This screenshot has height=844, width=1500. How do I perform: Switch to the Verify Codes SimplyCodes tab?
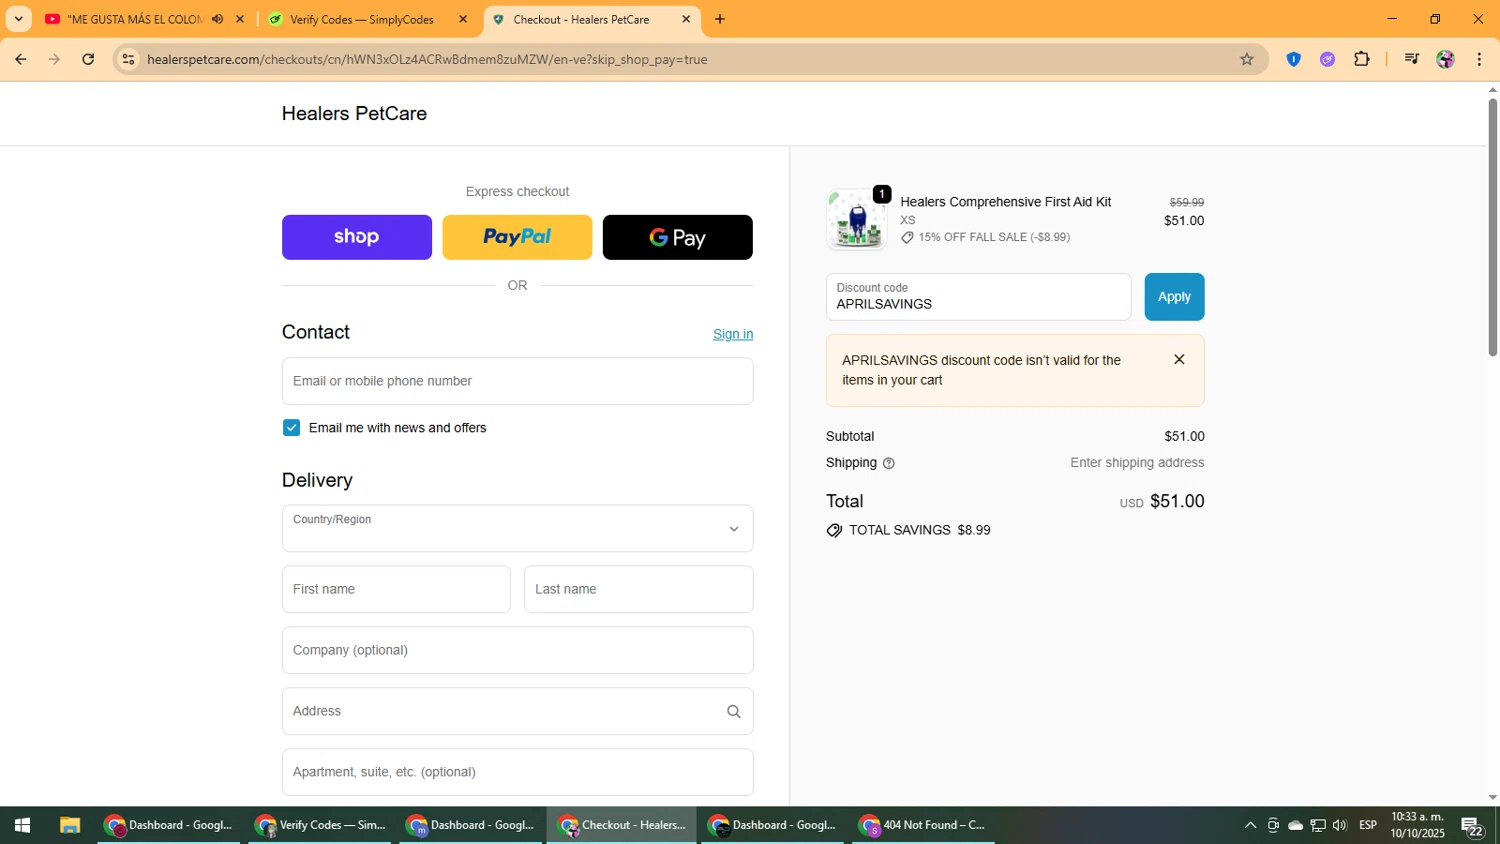pos(361,19)
